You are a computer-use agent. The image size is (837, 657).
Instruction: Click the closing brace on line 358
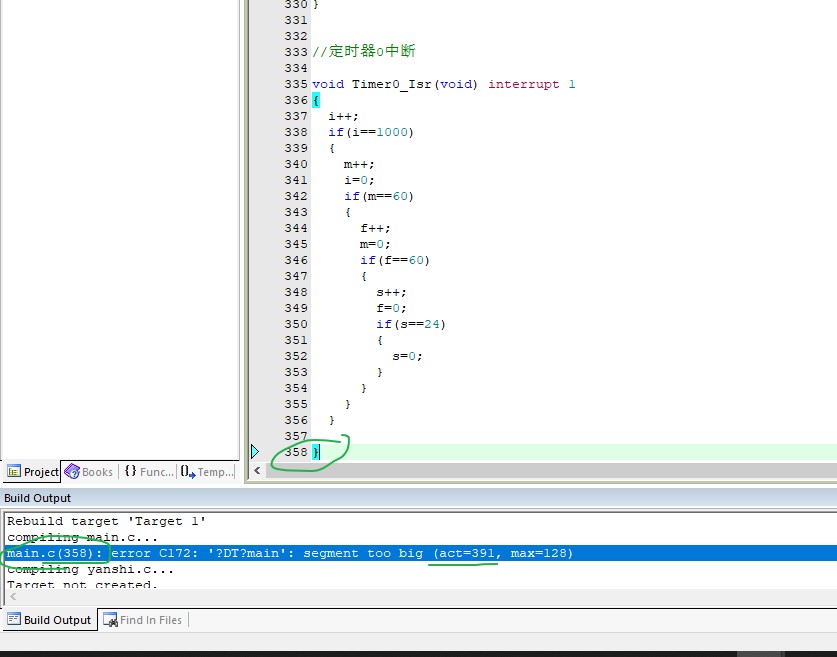click(x=316, y=453)
